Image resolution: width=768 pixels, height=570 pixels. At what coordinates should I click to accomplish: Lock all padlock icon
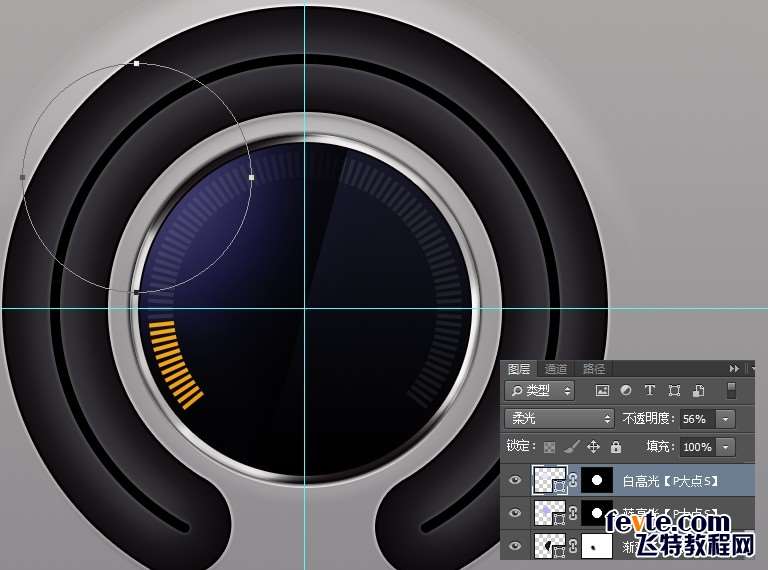pyautogui.click(x=616, y=447)
